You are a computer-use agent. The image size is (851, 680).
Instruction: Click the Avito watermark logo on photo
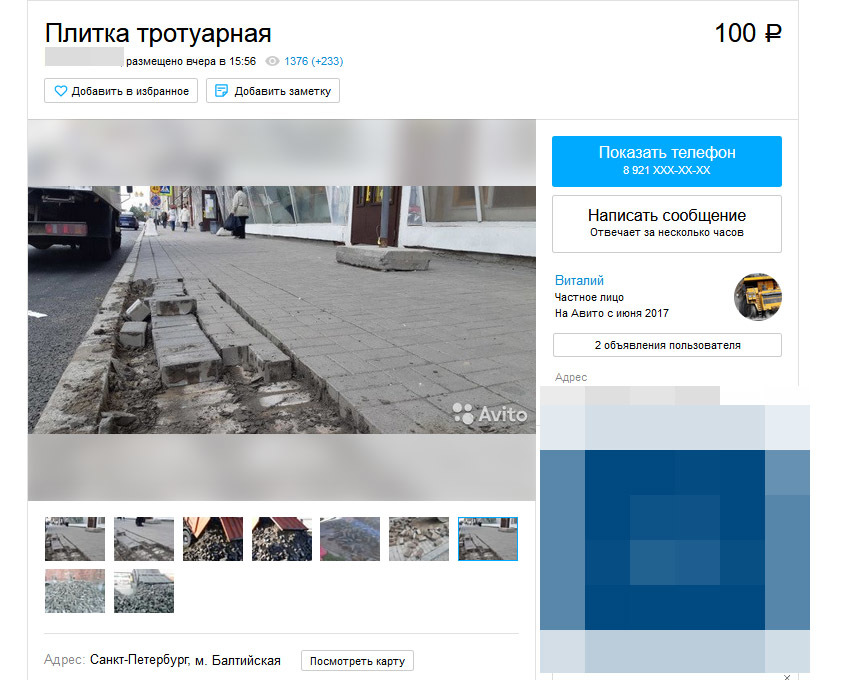(489, 413)
